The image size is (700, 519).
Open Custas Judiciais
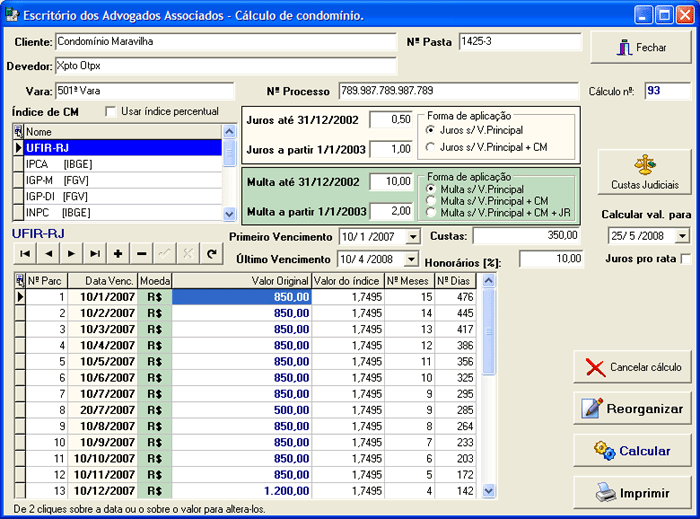click(x=645, y=172)
